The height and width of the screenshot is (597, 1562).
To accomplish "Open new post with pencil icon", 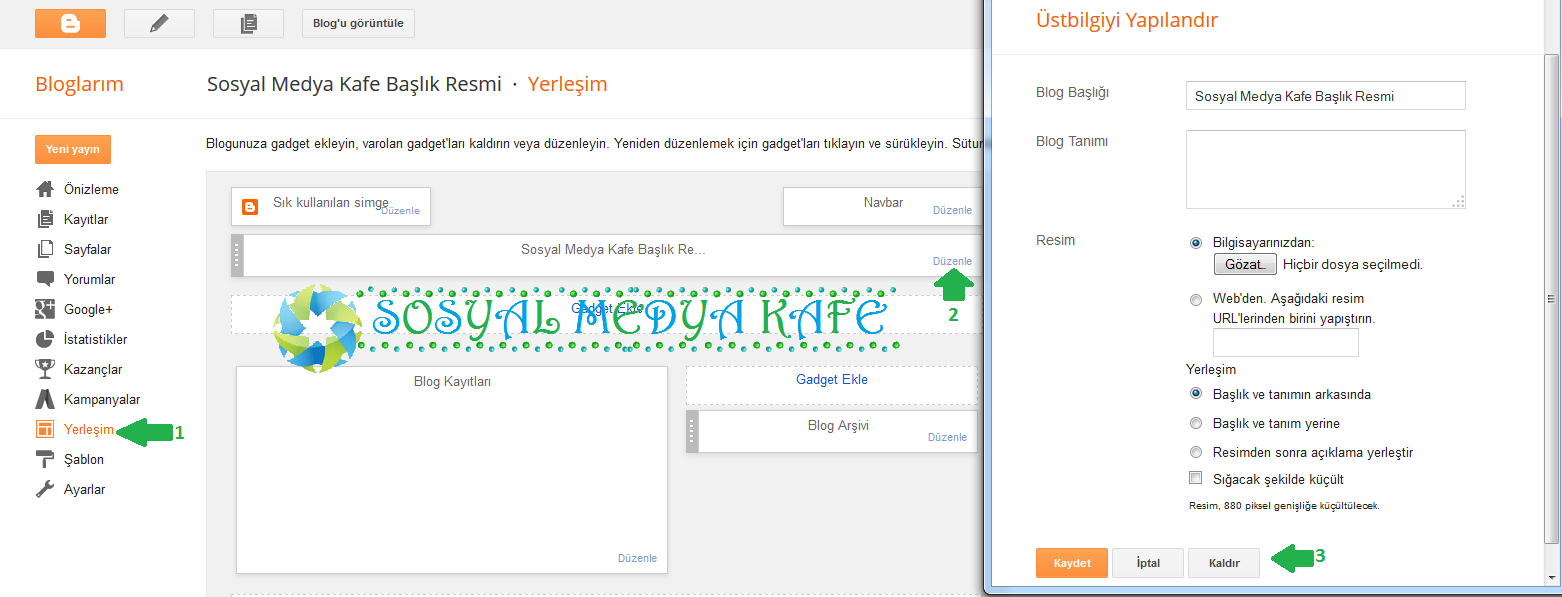I will click(x=159, y=23).
